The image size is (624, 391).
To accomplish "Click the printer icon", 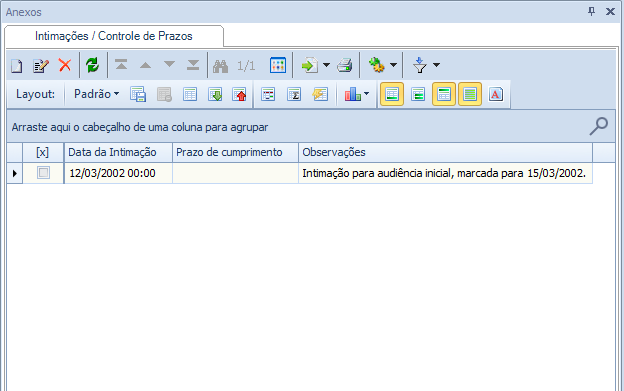I will pos(345,65).
